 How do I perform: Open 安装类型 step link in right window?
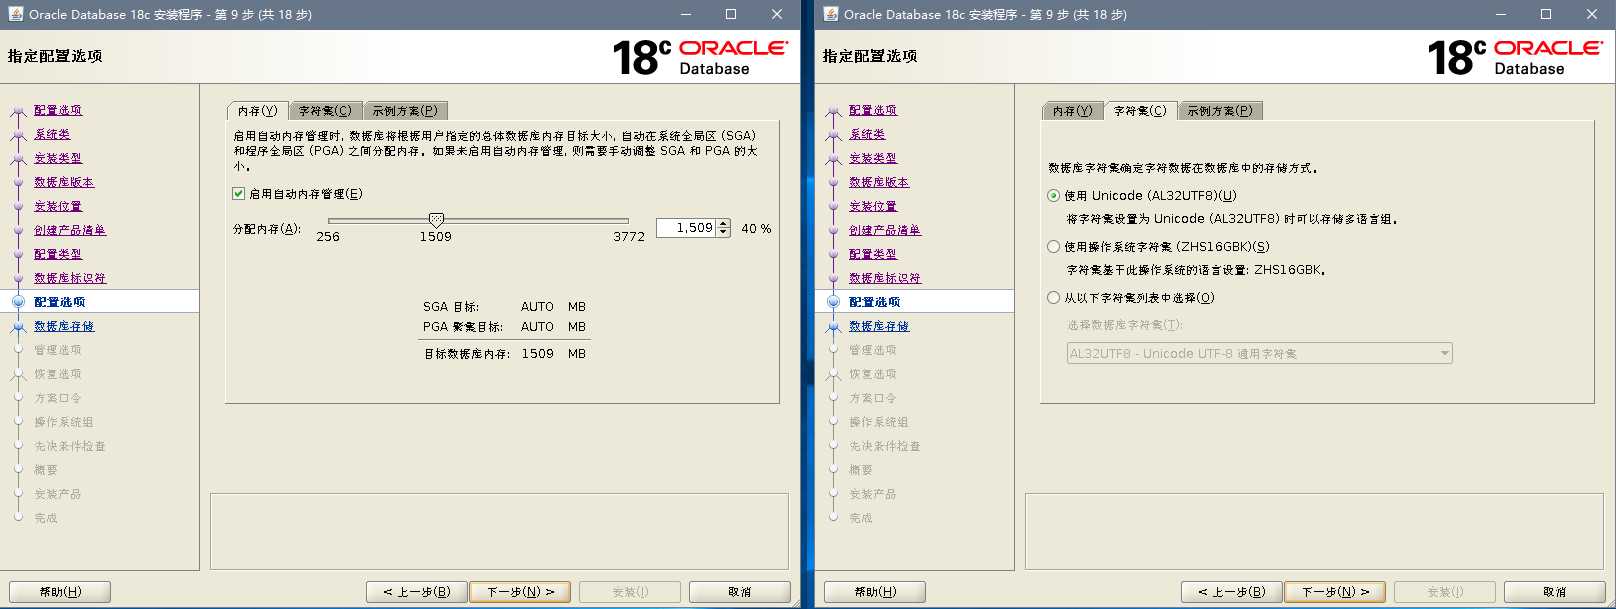(873, 158)
